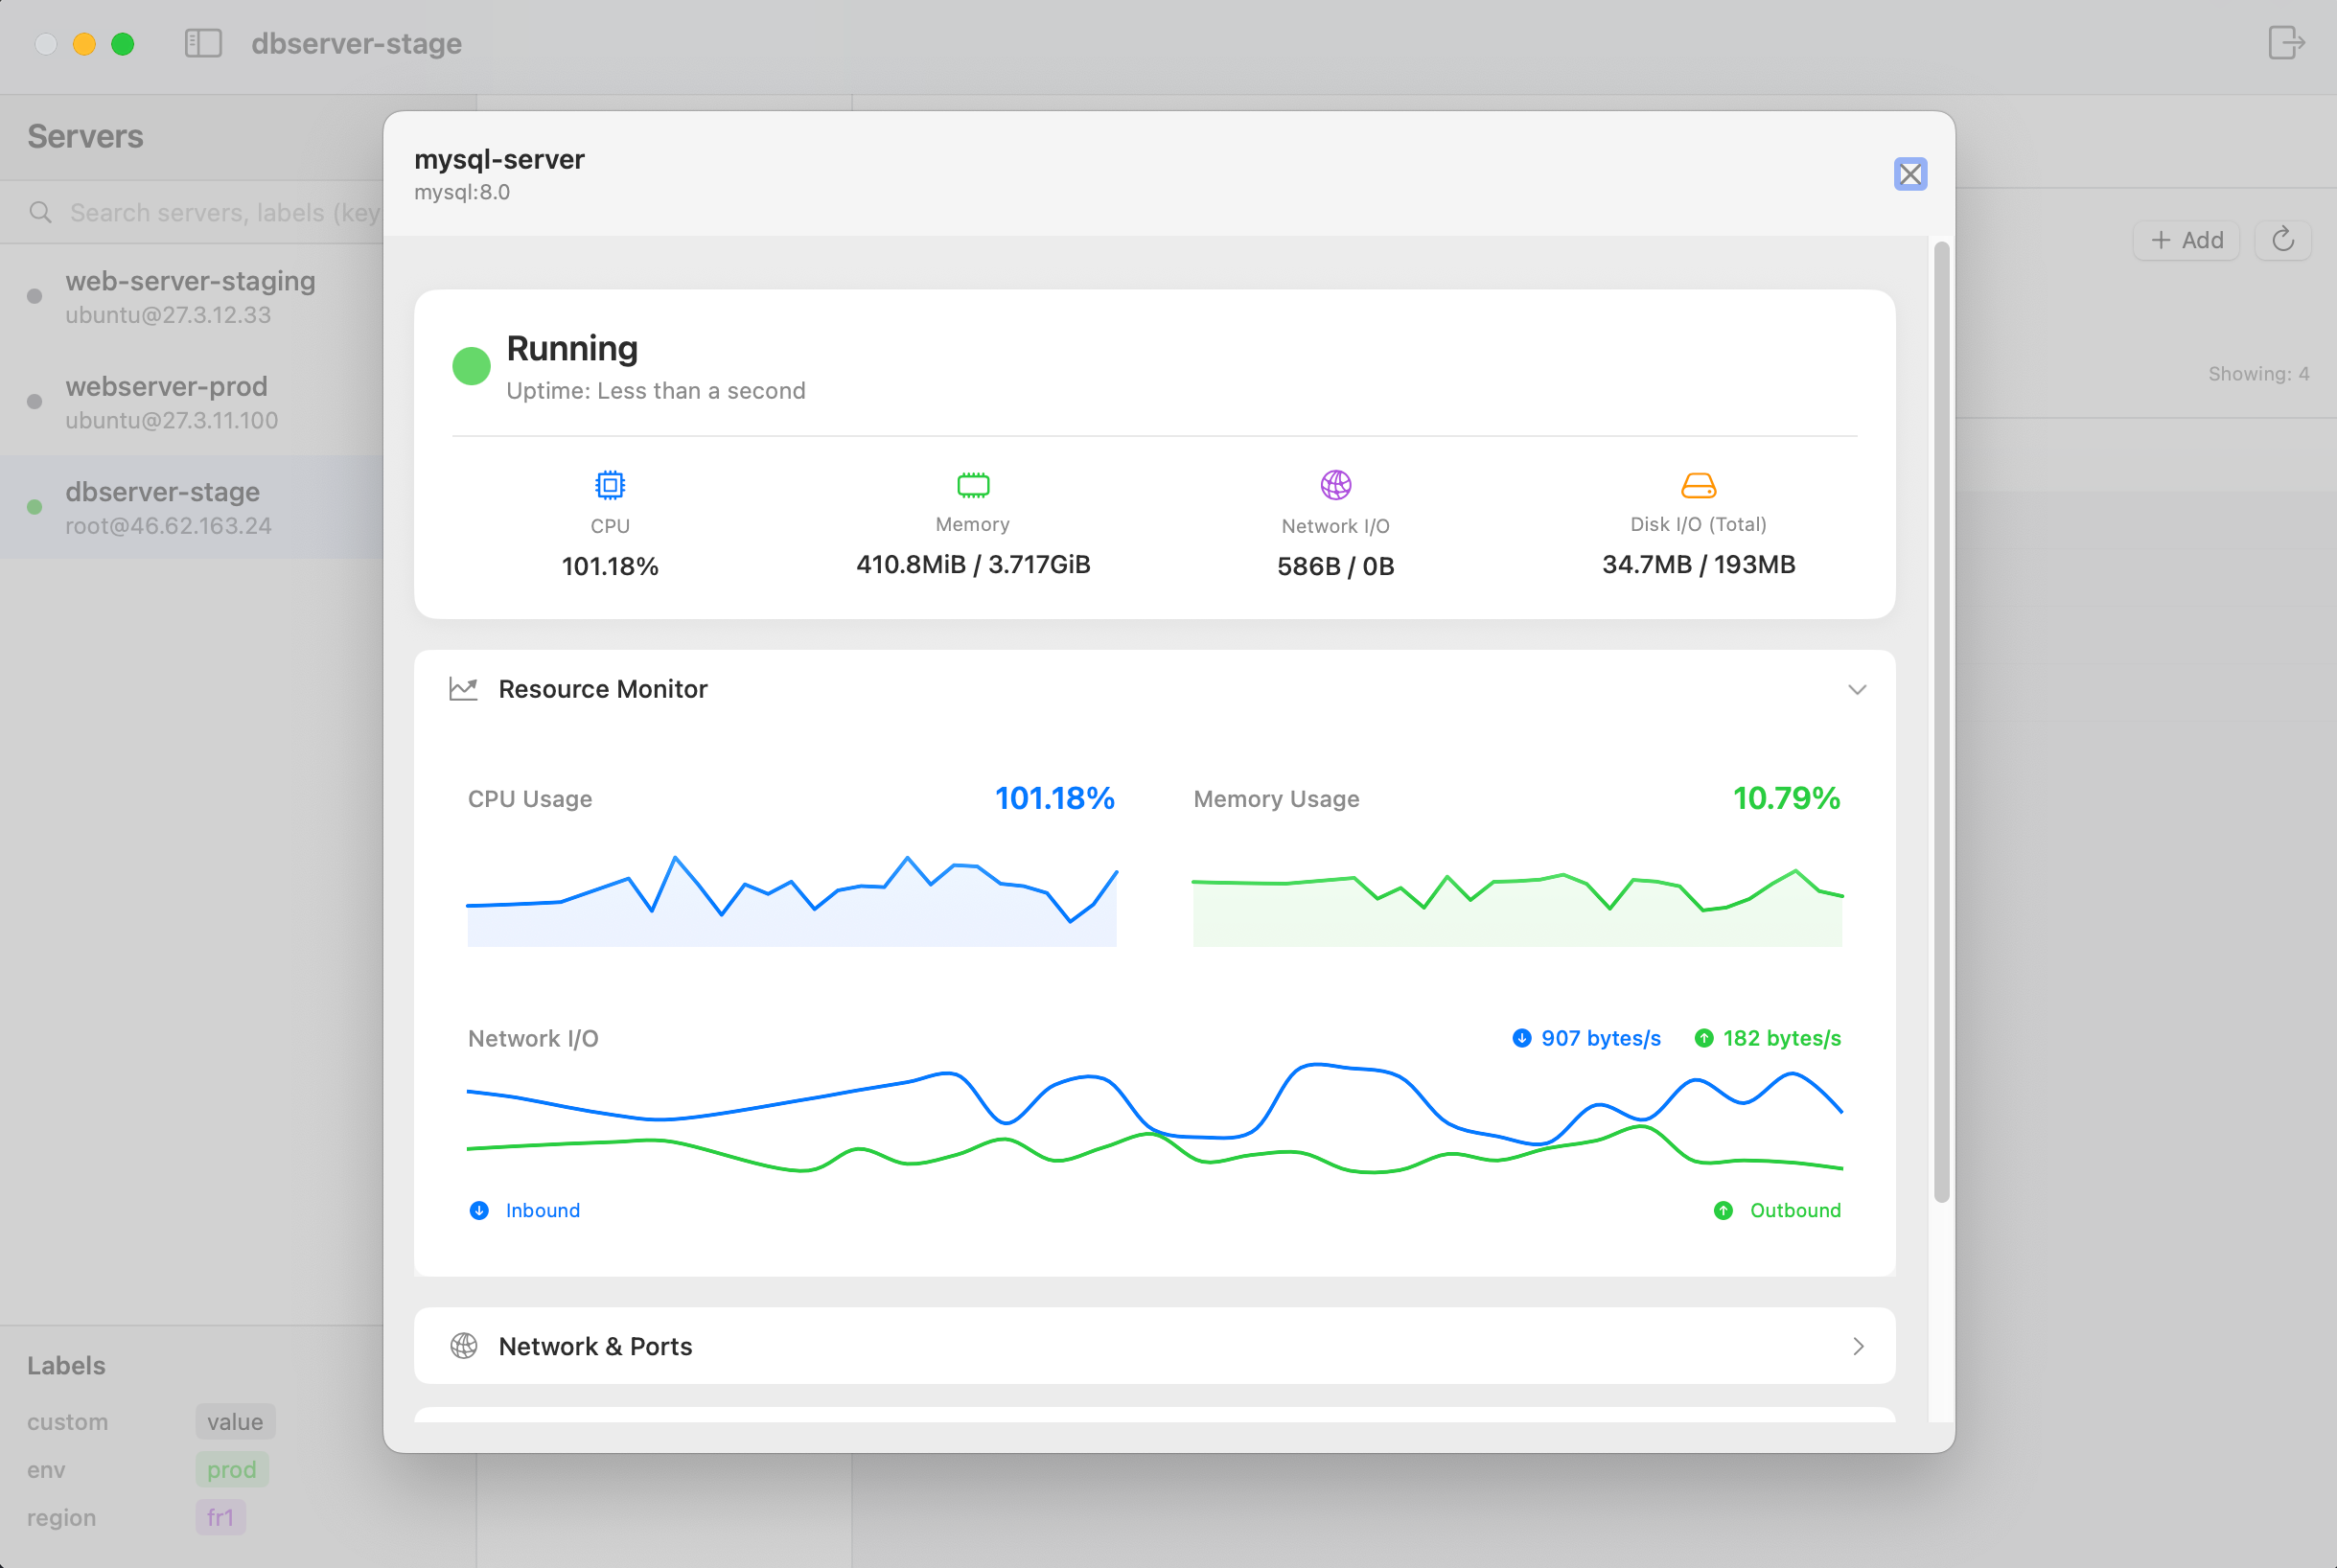This screenshot has height=1568, width=2337.
Task: Click the CPU Usage 101.18% value
Action: [x=1054, y=798]
